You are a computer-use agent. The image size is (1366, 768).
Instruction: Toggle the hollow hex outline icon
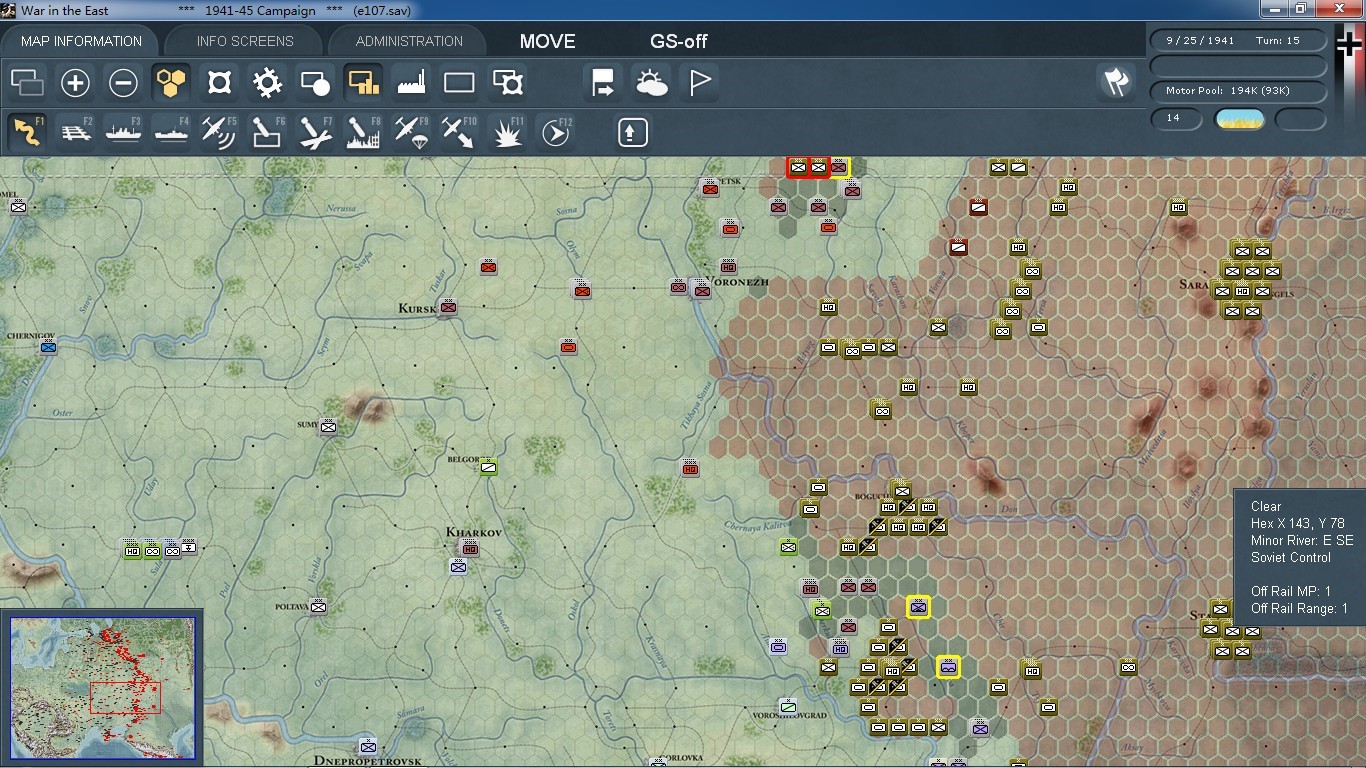click(219, 82)
